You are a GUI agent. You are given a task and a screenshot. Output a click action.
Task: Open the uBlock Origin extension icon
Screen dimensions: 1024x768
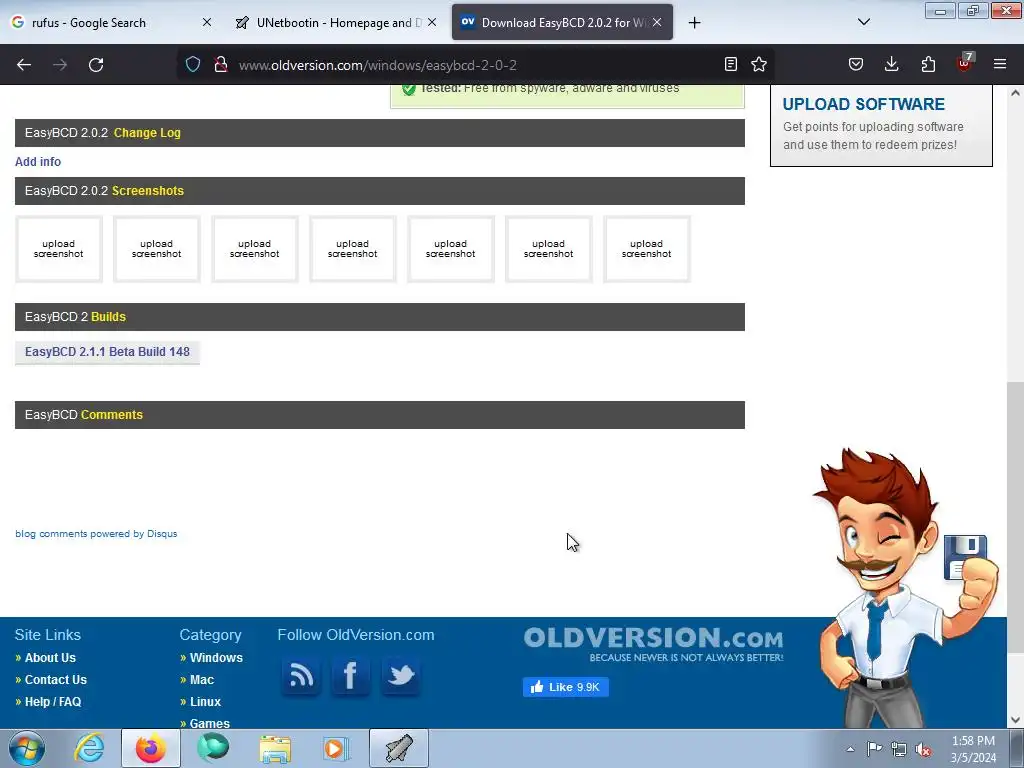coord(965,63)
